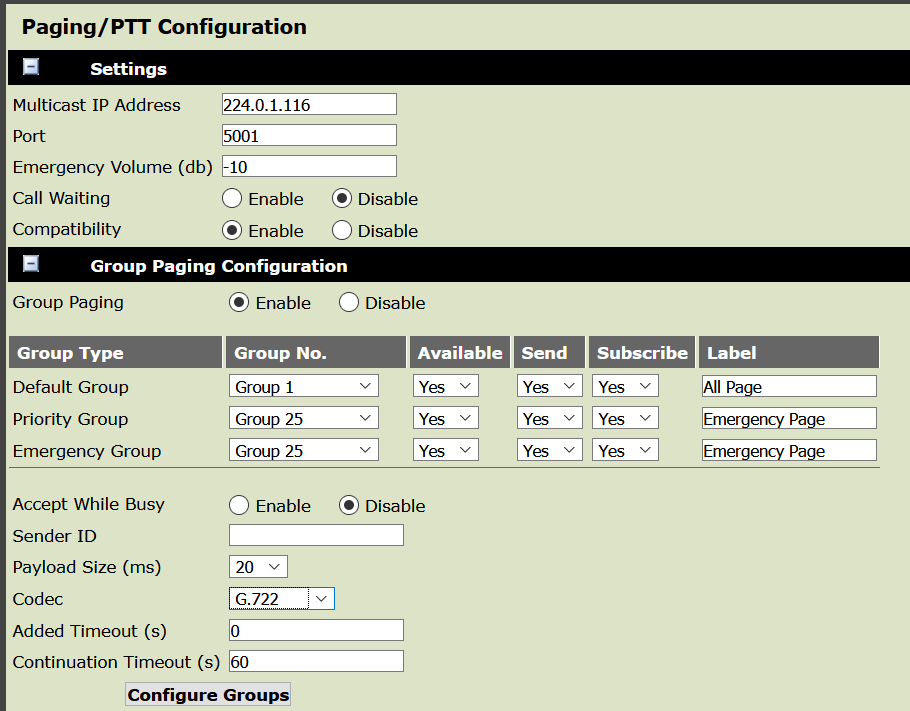This screenshot has width=910, height=711.
Task: Click the Emergency Volume field
Action: point(309,167)
